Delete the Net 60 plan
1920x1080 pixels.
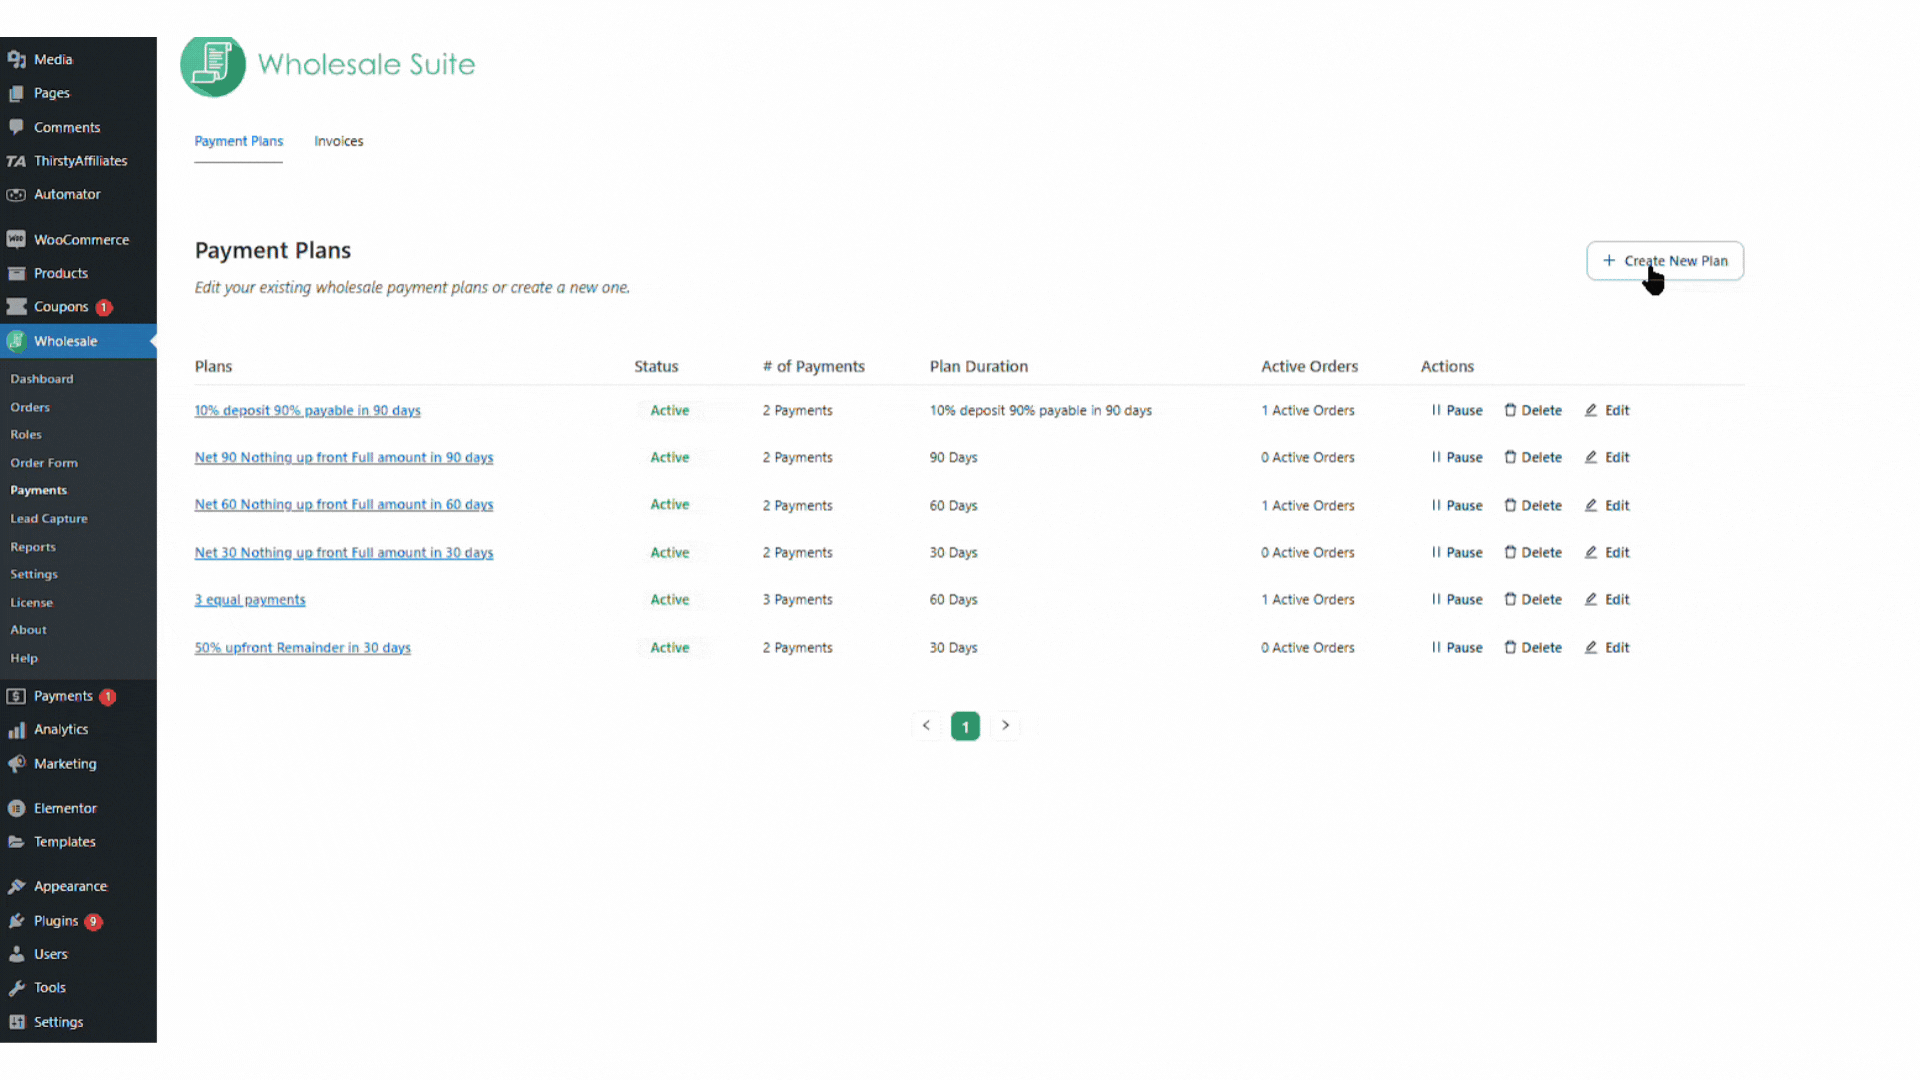click(x=1533, y=505)
